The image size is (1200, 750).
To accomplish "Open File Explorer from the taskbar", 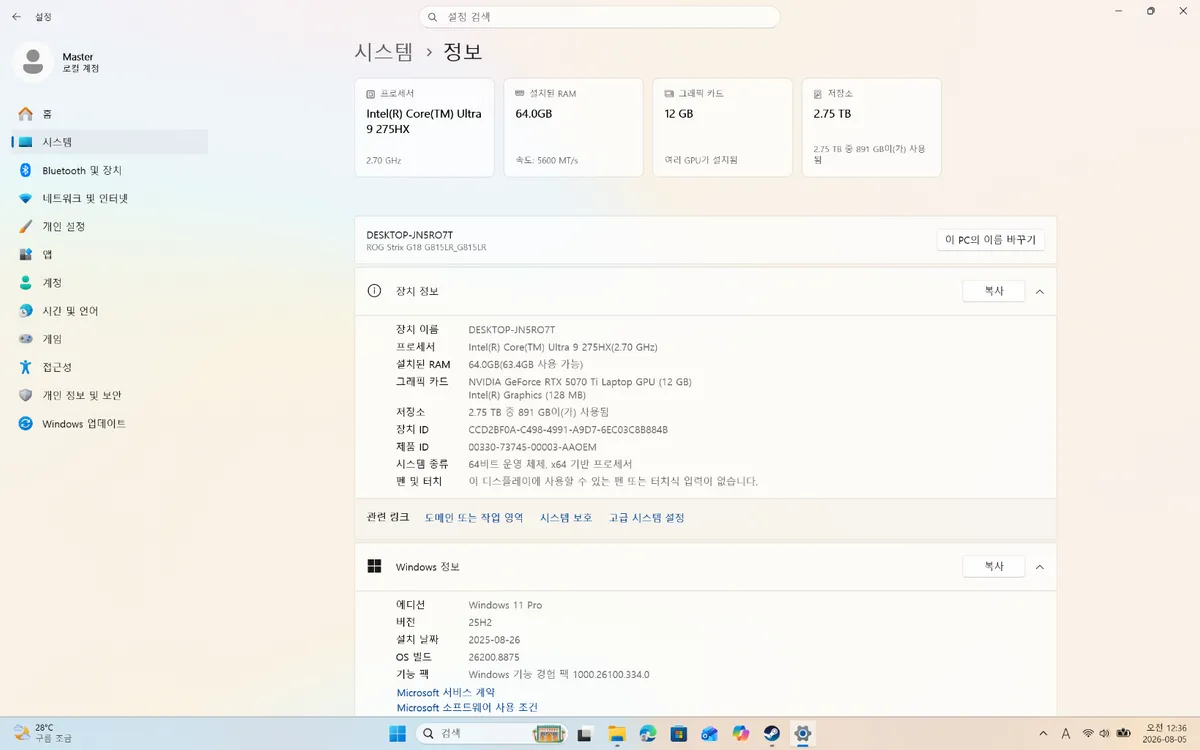I will (x=617, y=733).
